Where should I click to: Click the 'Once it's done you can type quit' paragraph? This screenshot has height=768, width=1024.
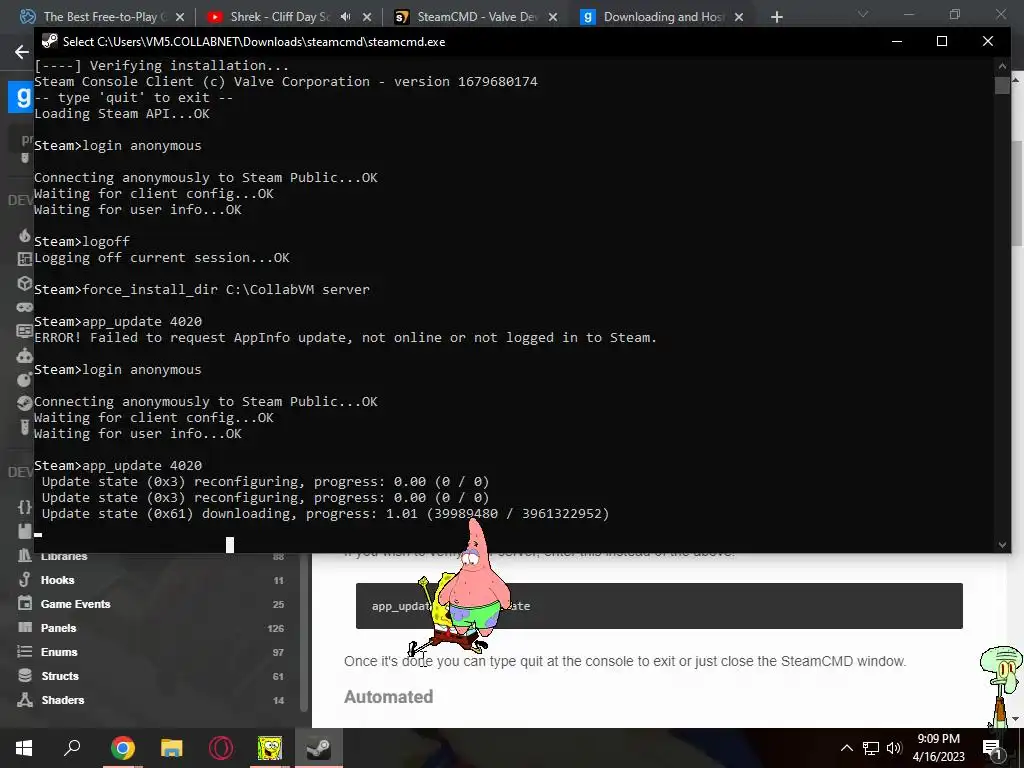click(x=625, y=661)
